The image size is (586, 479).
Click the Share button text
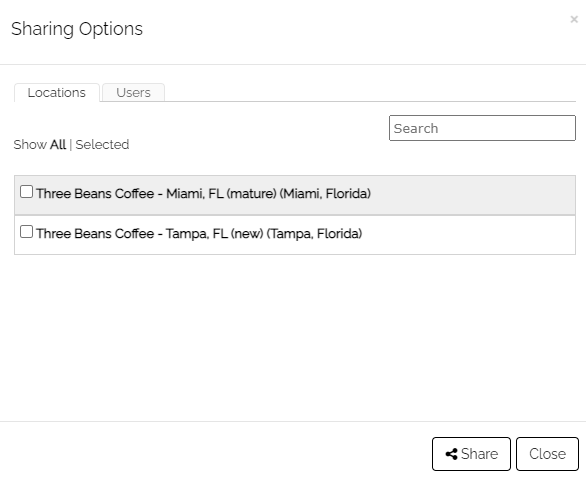[x=479, y=454]
